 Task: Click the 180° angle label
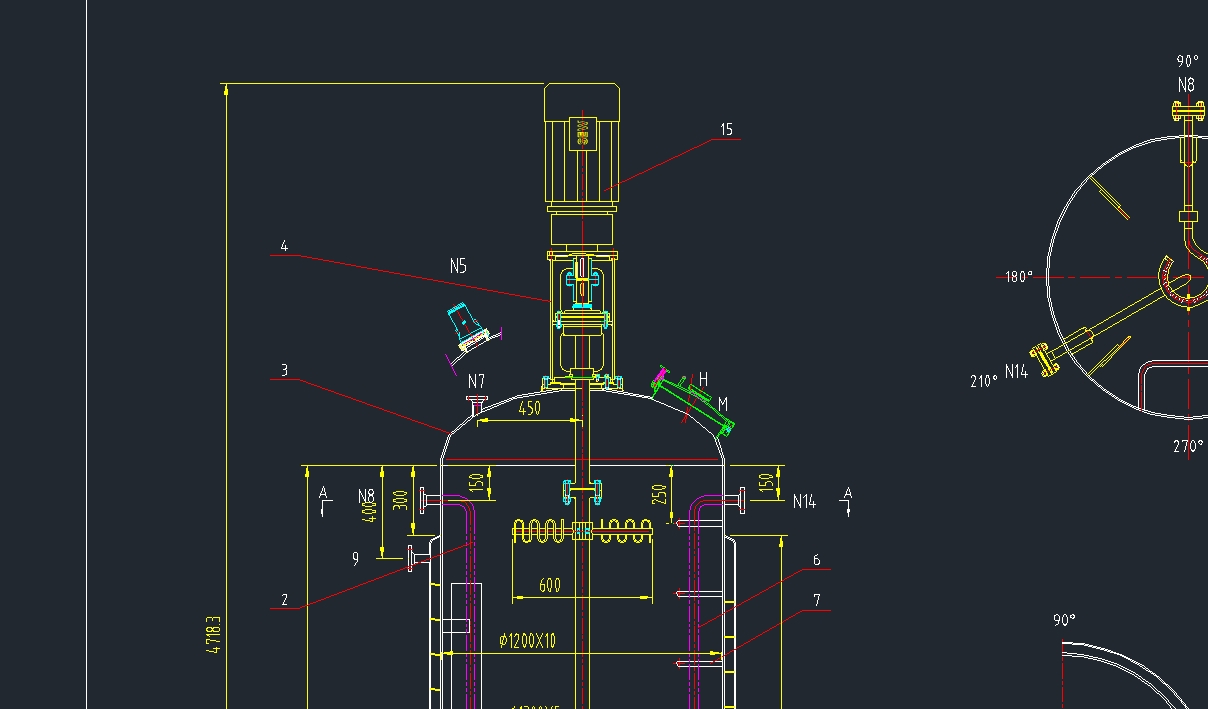click(1019, 277)
